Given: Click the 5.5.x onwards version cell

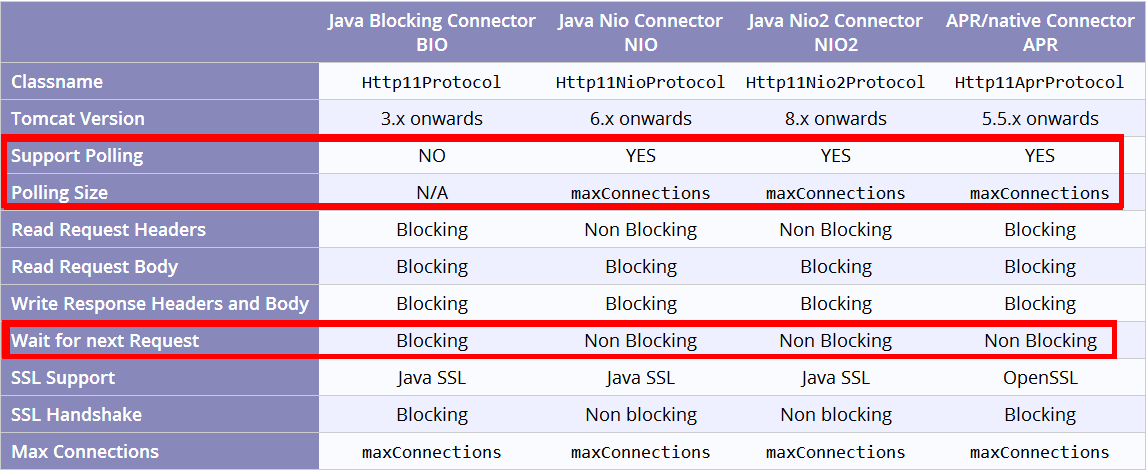Looking at the screenshot, I should [1040, 119].
